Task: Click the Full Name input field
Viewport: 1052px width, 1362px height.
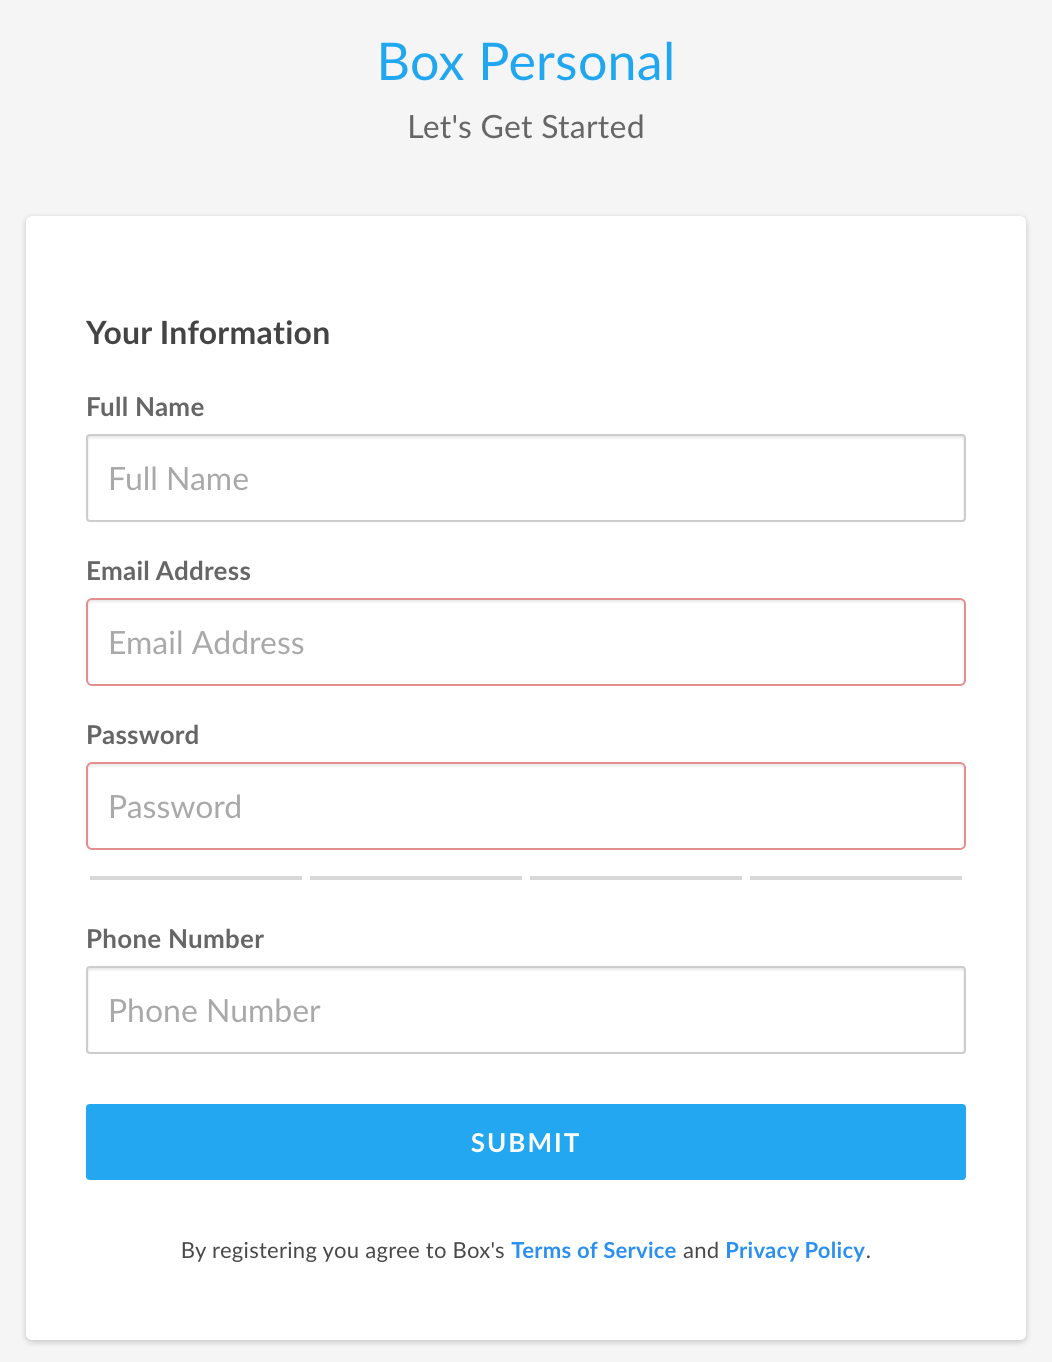Action: (526, 478)
